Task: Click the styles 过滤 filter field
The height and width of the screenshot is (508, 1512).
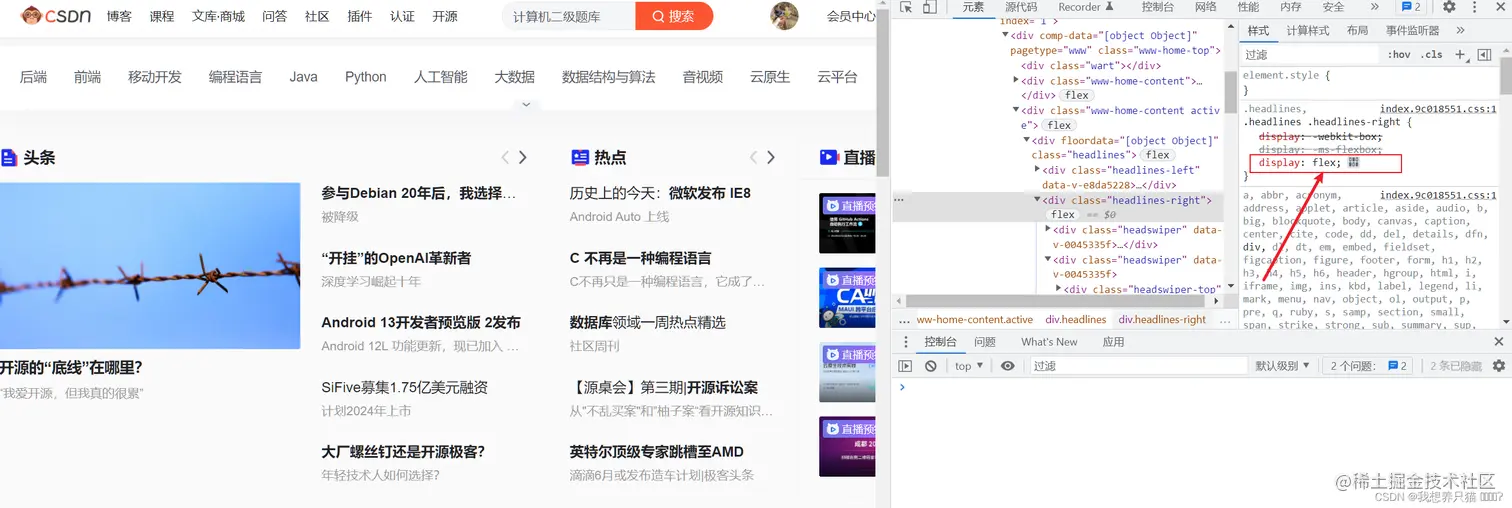Action: 1310,55
